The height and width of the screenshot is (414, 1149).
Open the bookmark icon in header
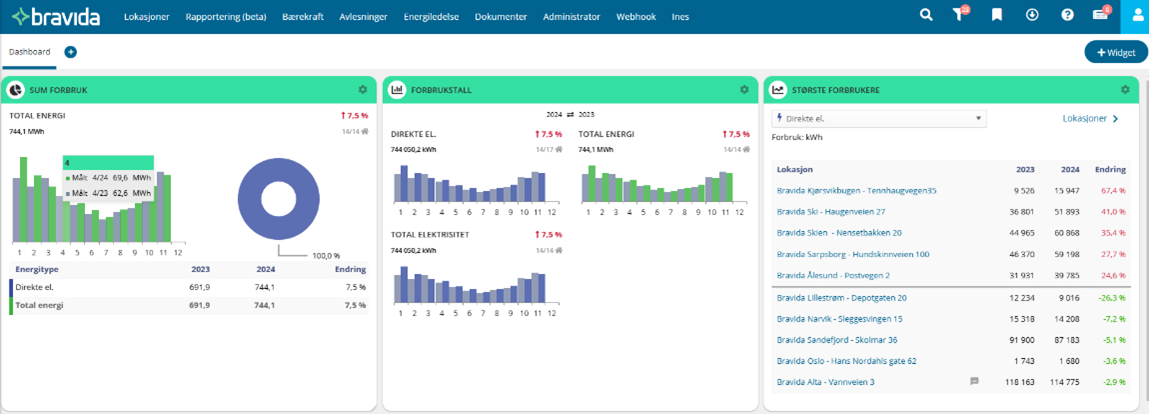tap(997, 15)
